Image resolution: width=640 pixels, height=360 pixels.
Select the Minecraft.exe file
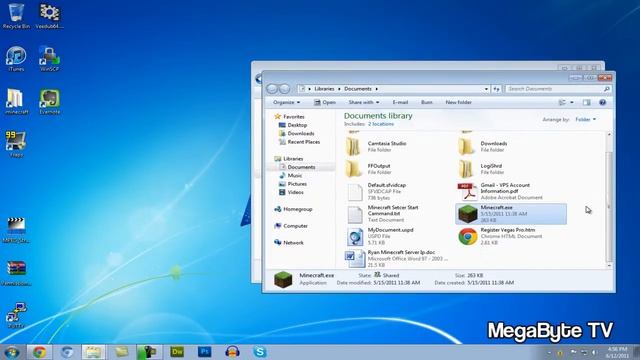point(511,214)
